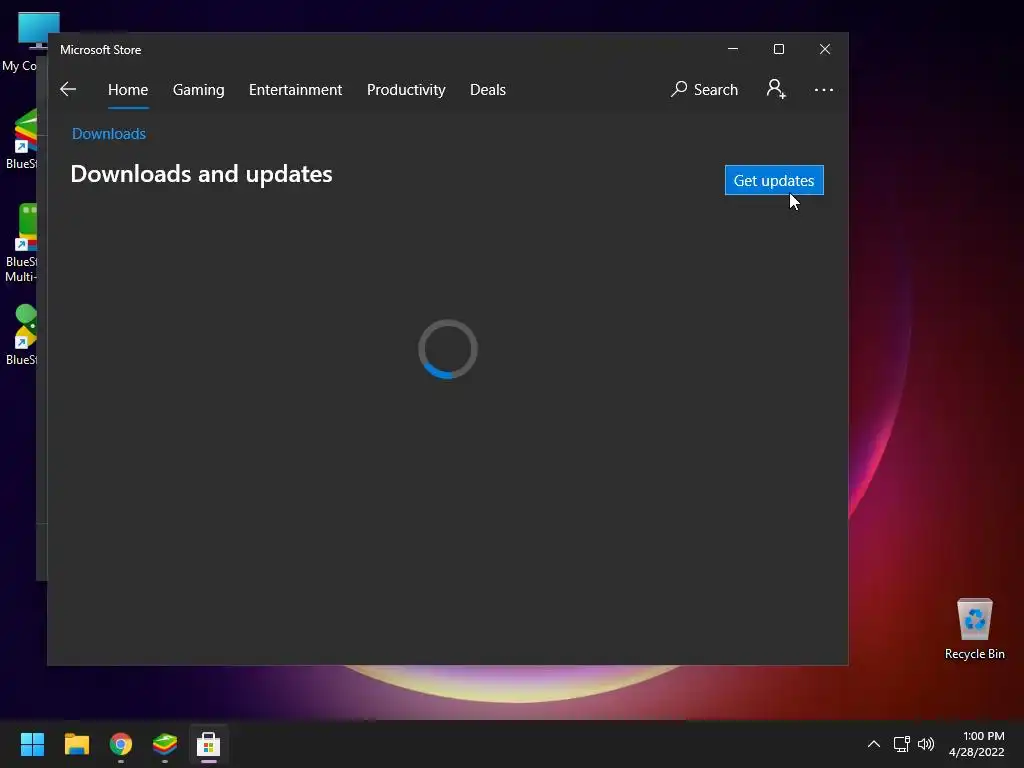
Task: Click the Microsoft Store title text
Action: coord(101,50)
